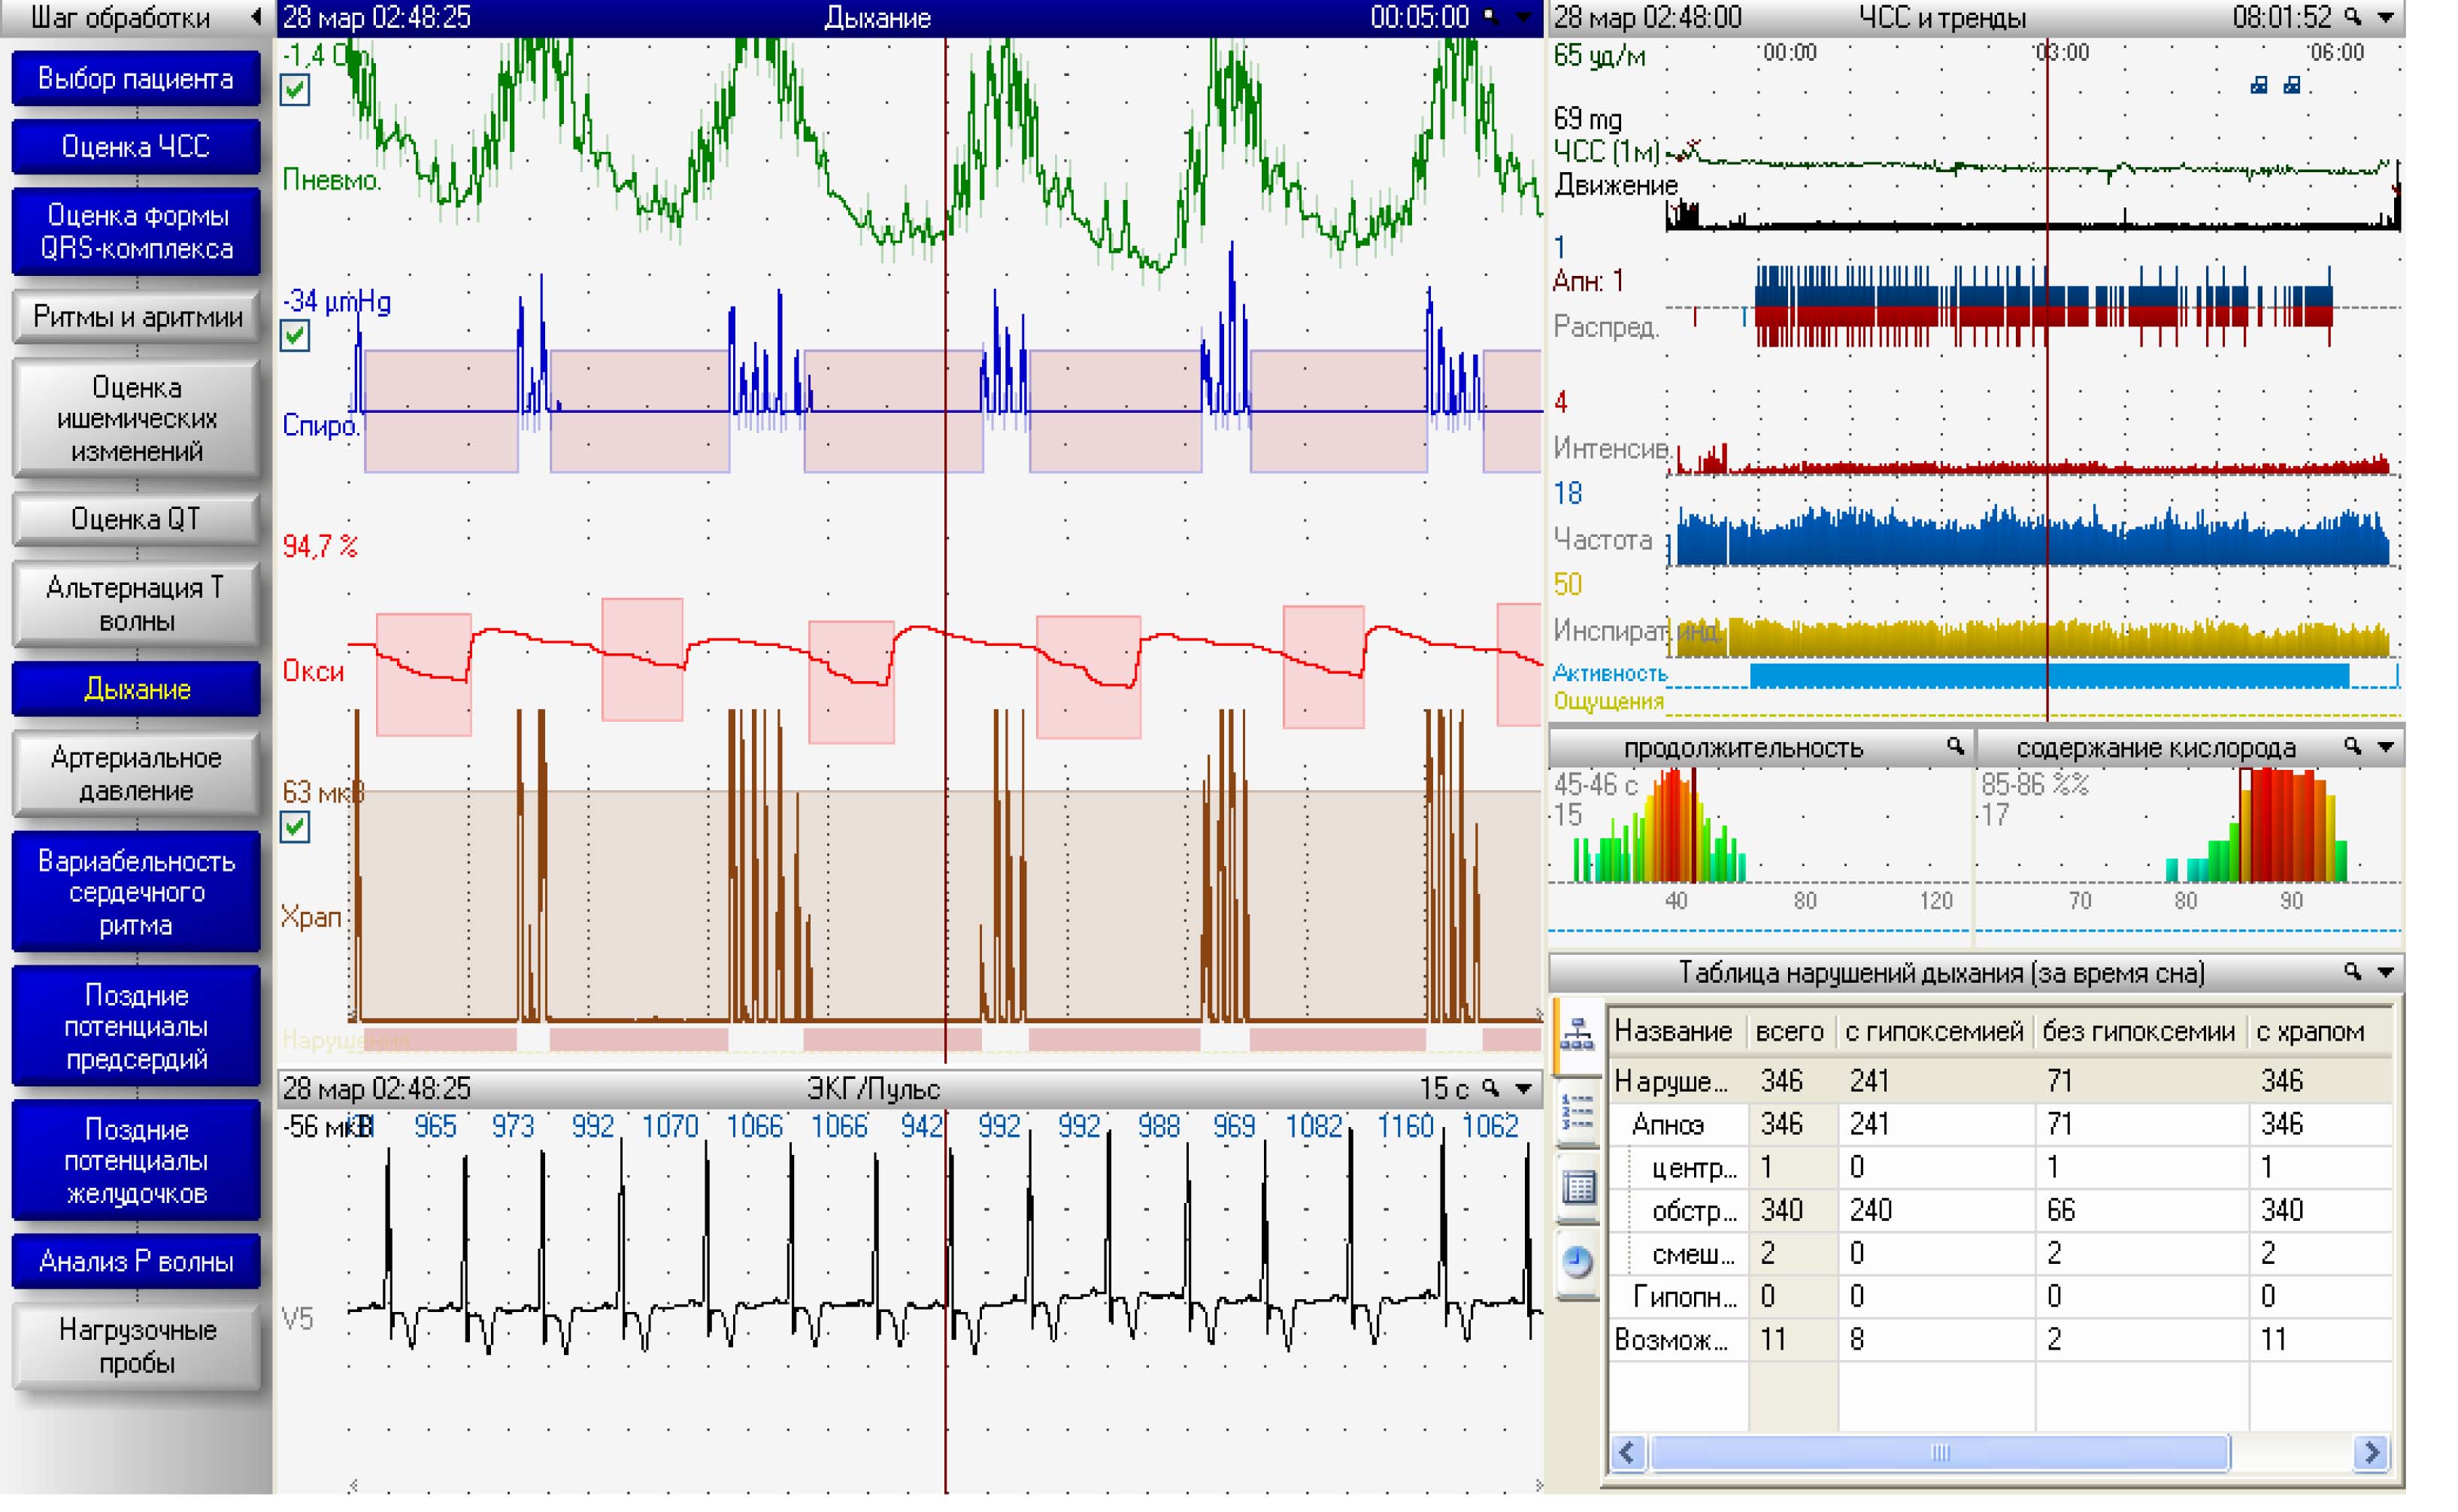Open the Дыхание processing step
This screenshot has height=1512, width=2458.
point(136,689)
